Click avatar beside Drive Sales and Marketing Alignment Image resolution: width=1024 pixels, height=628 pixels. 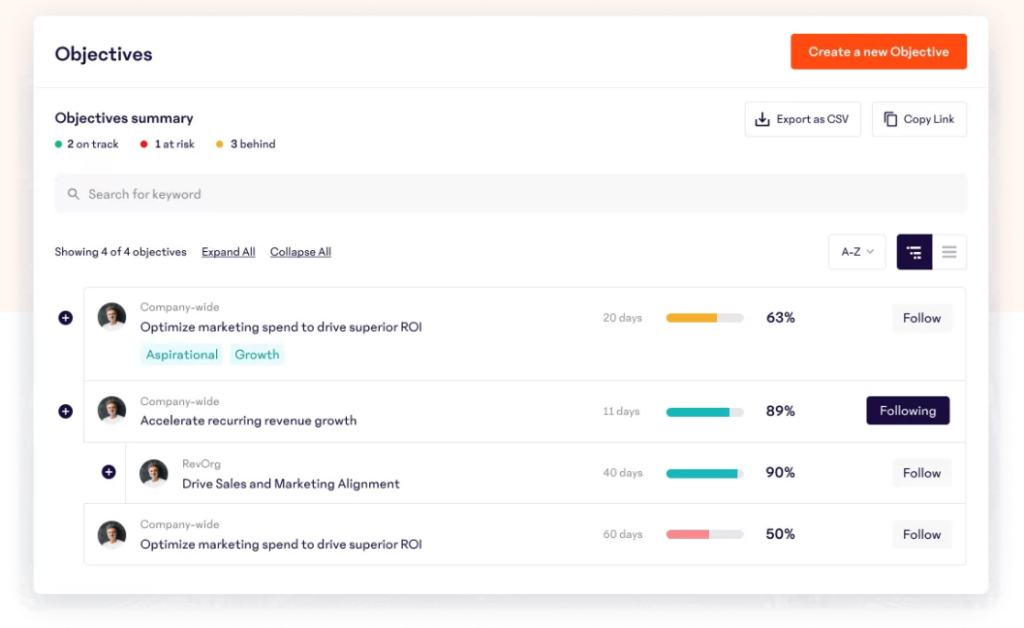pyautogui.click(x=154, y=473)
